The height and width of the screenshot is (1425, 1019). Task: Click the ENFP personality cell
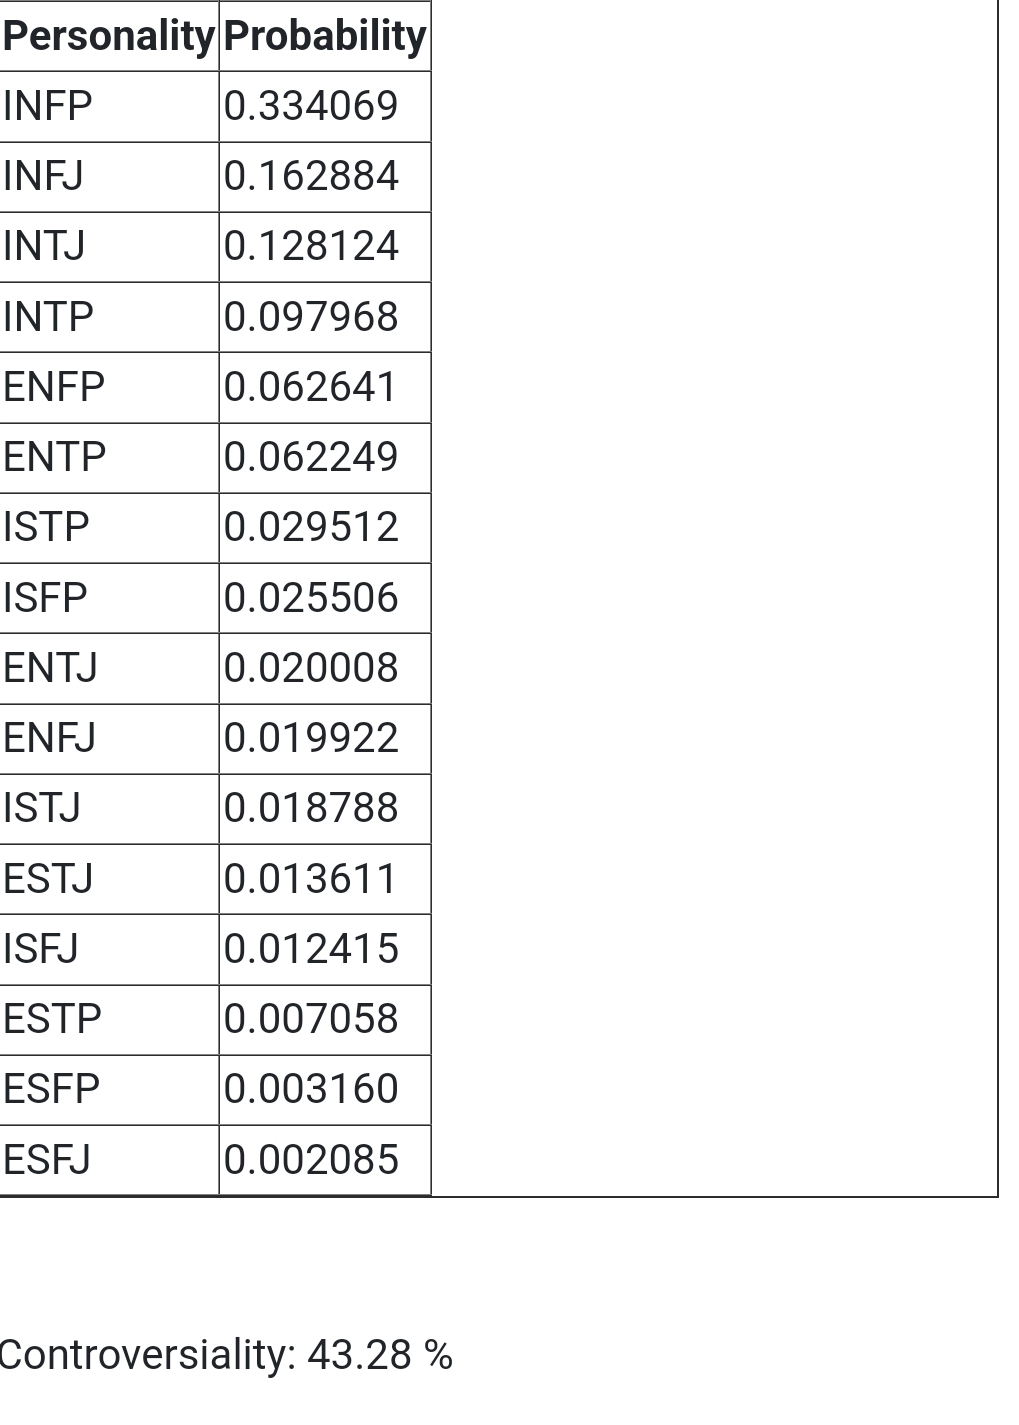pos(108,387)
